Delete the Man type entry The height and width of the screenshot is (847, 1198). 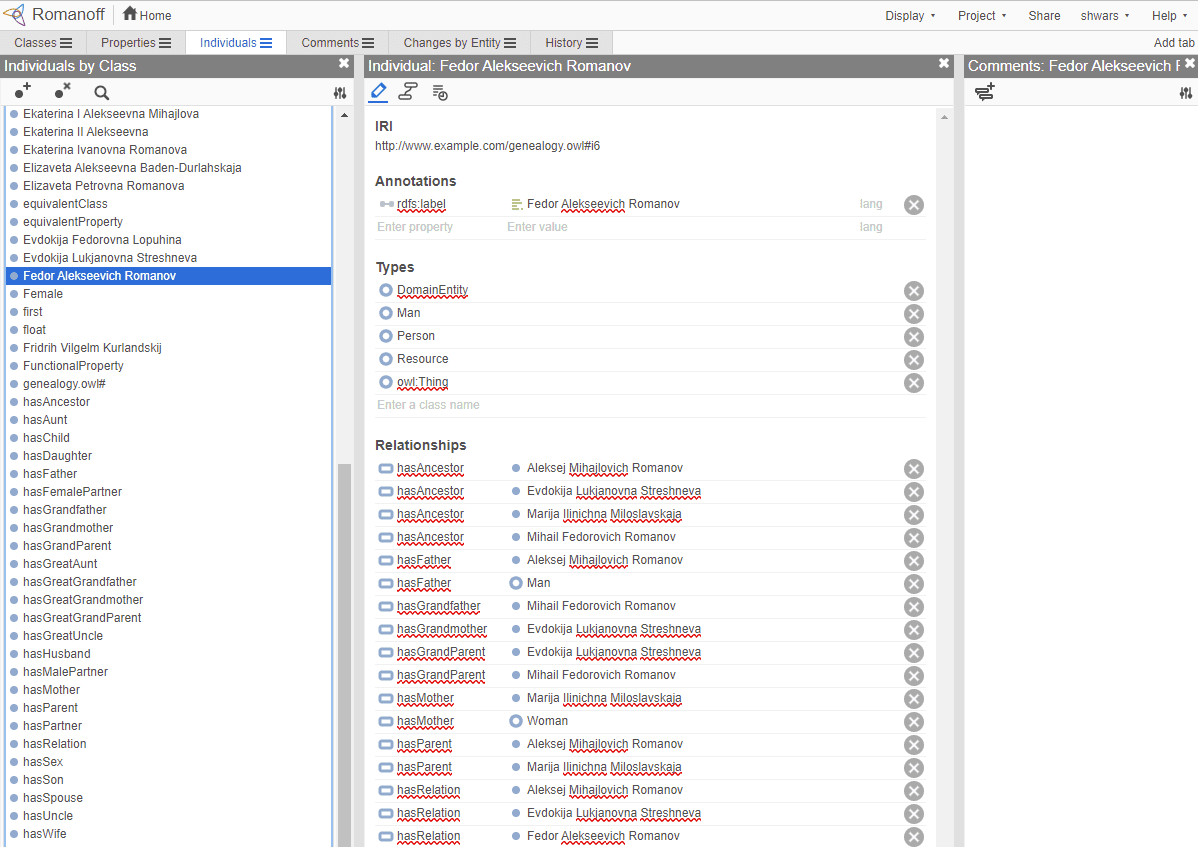click(913, 314)
